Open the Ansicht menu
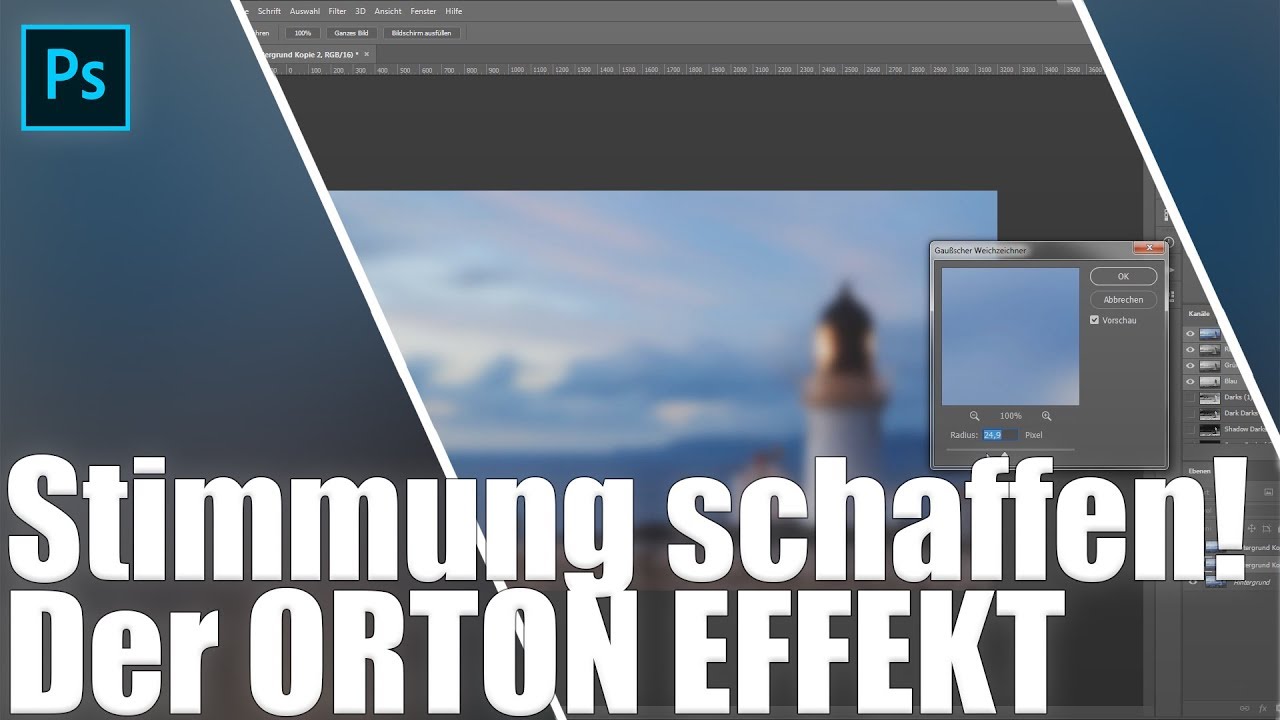This screenshot has height=720, width=1280. tap(388, 11)
